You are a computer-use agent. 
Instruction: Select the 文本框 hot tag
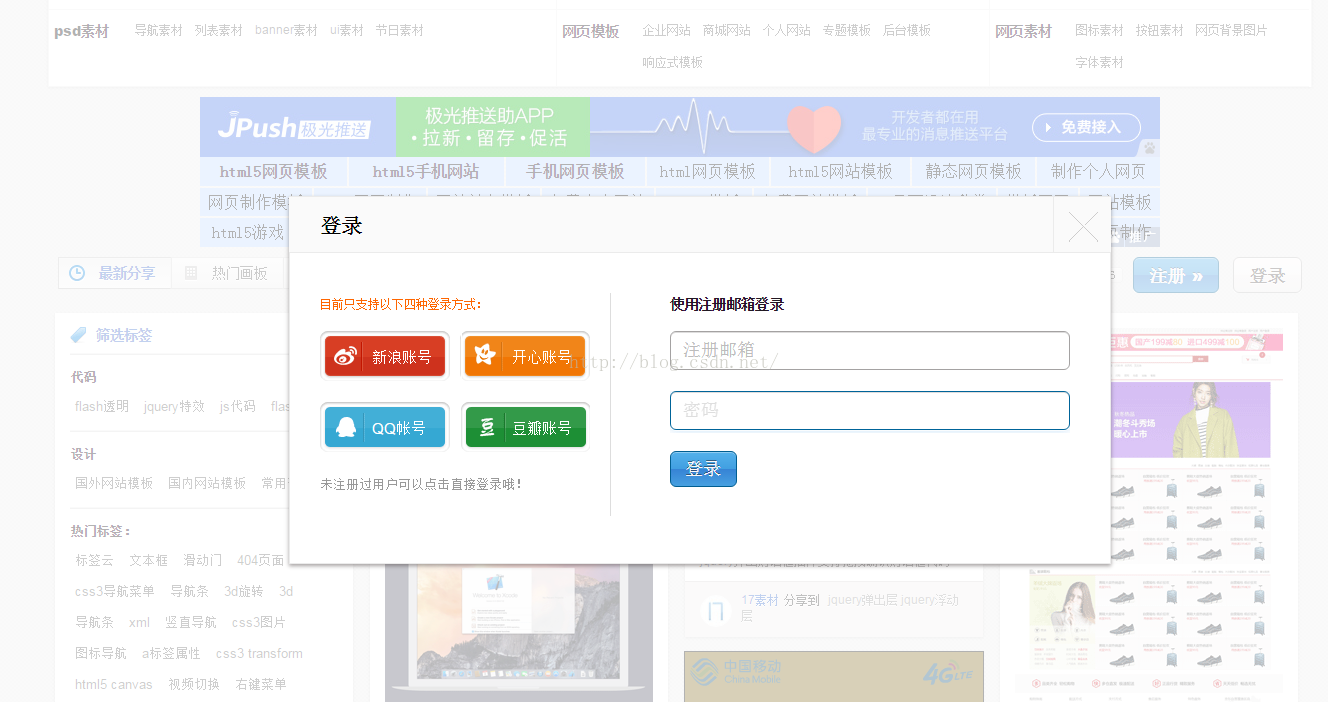pyautogui.click(x=148, y=560)
